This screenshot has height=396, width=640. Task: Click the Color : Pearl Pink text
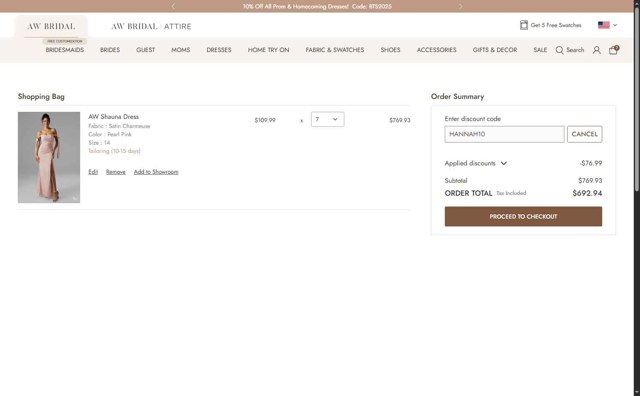110,134
